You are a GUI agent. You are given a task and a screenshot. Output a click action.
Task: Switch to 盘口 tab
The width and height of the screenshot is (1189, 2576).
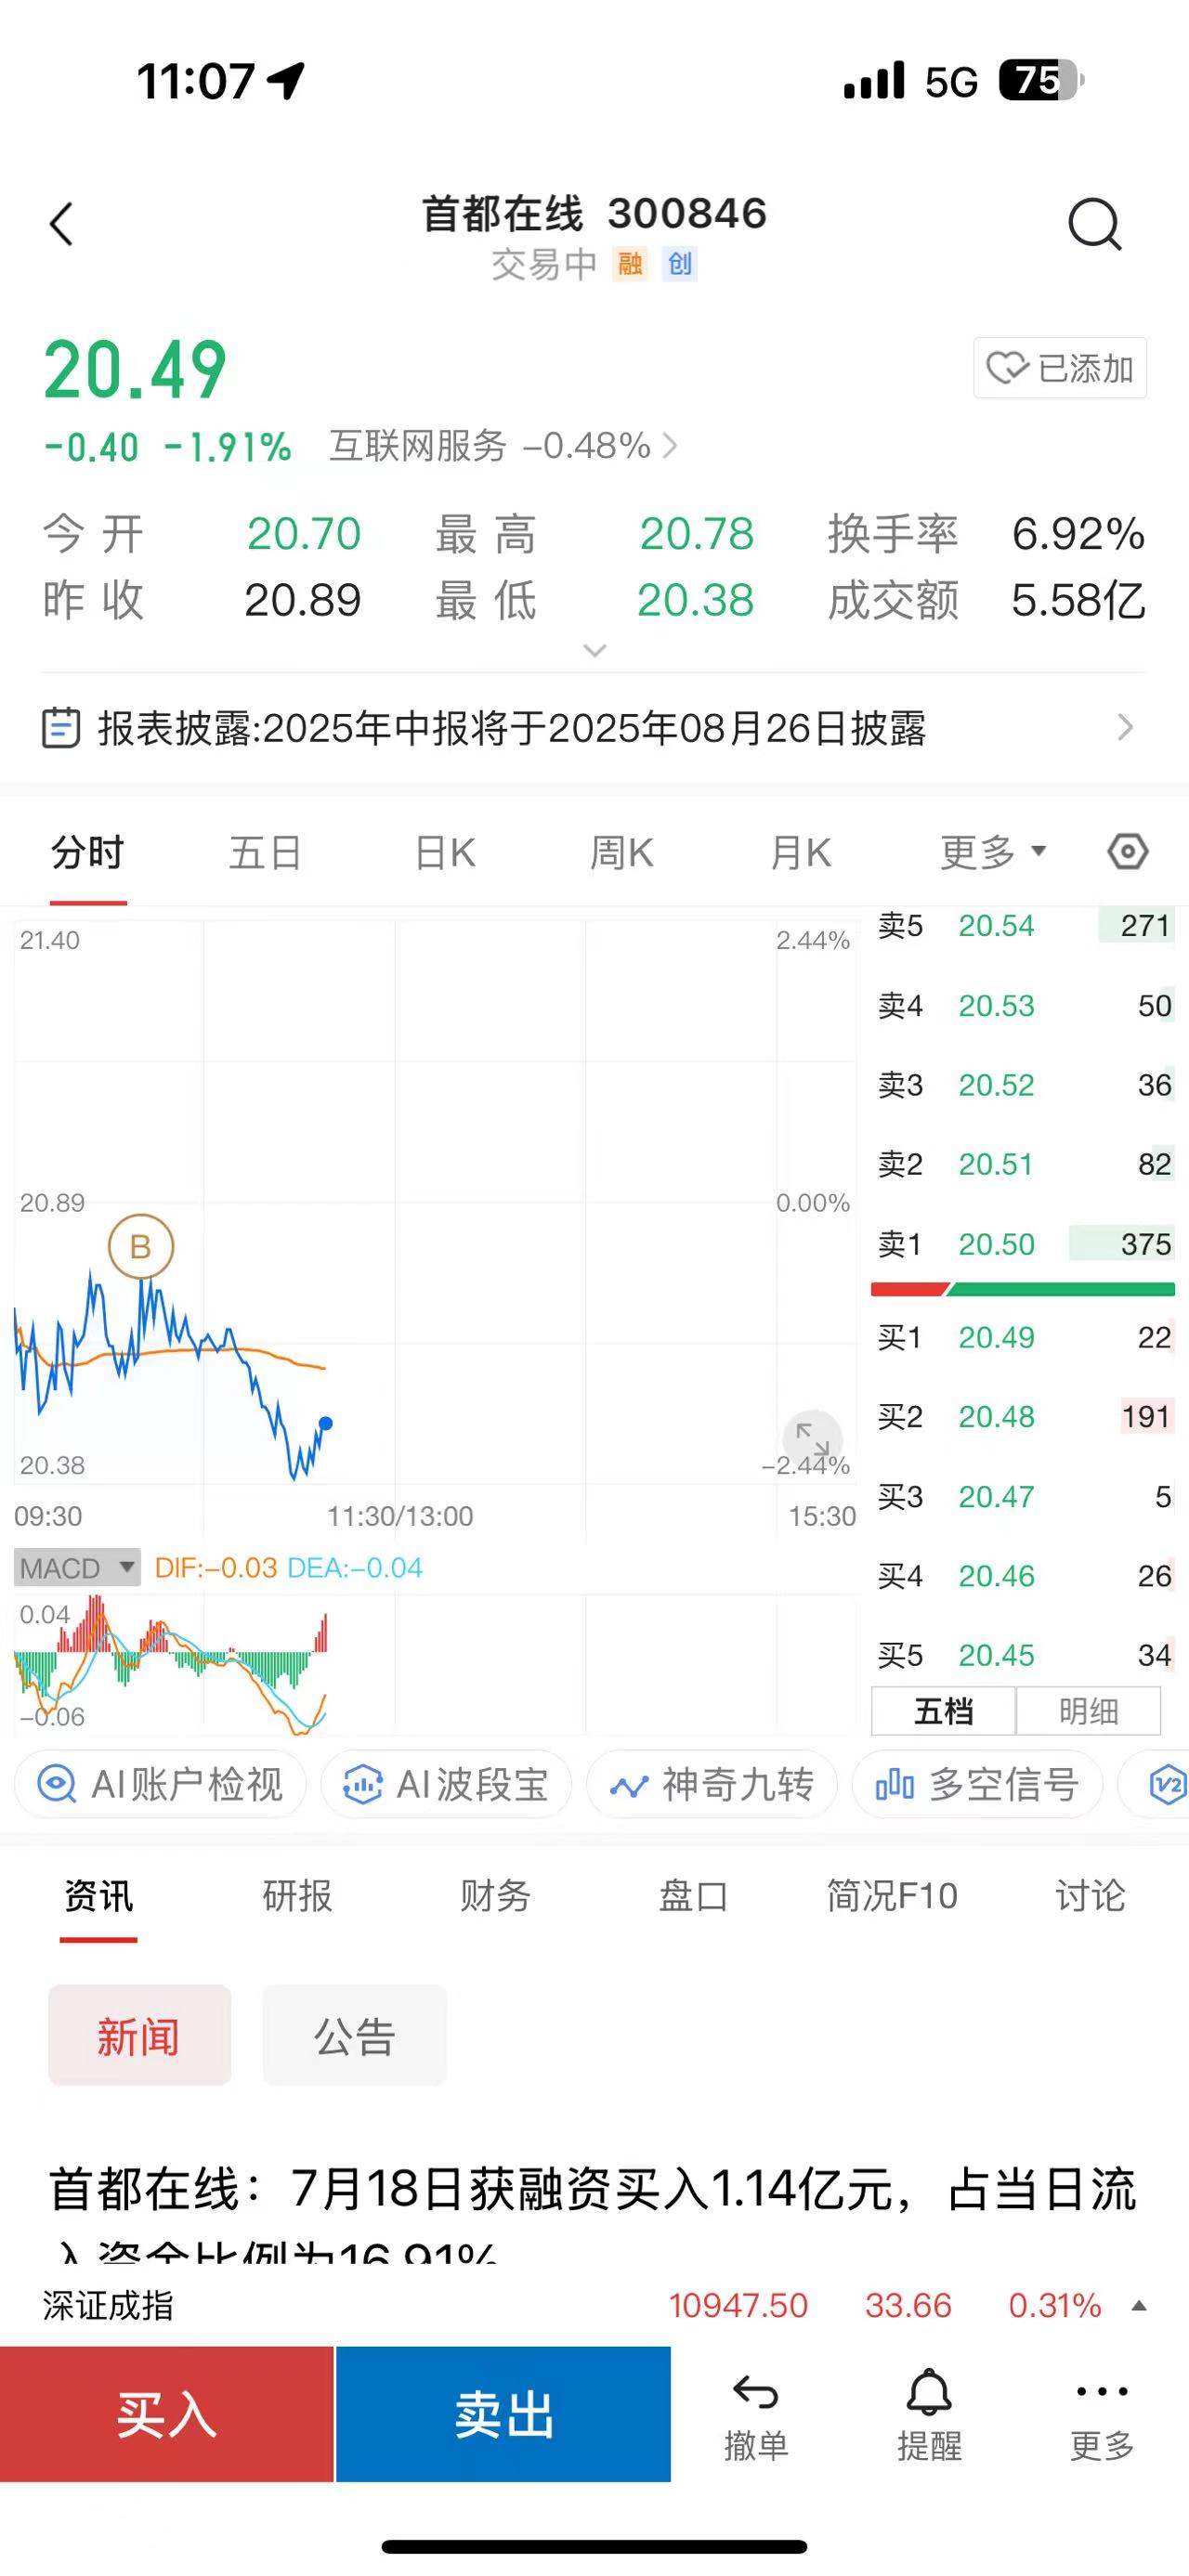[693, 1896]
